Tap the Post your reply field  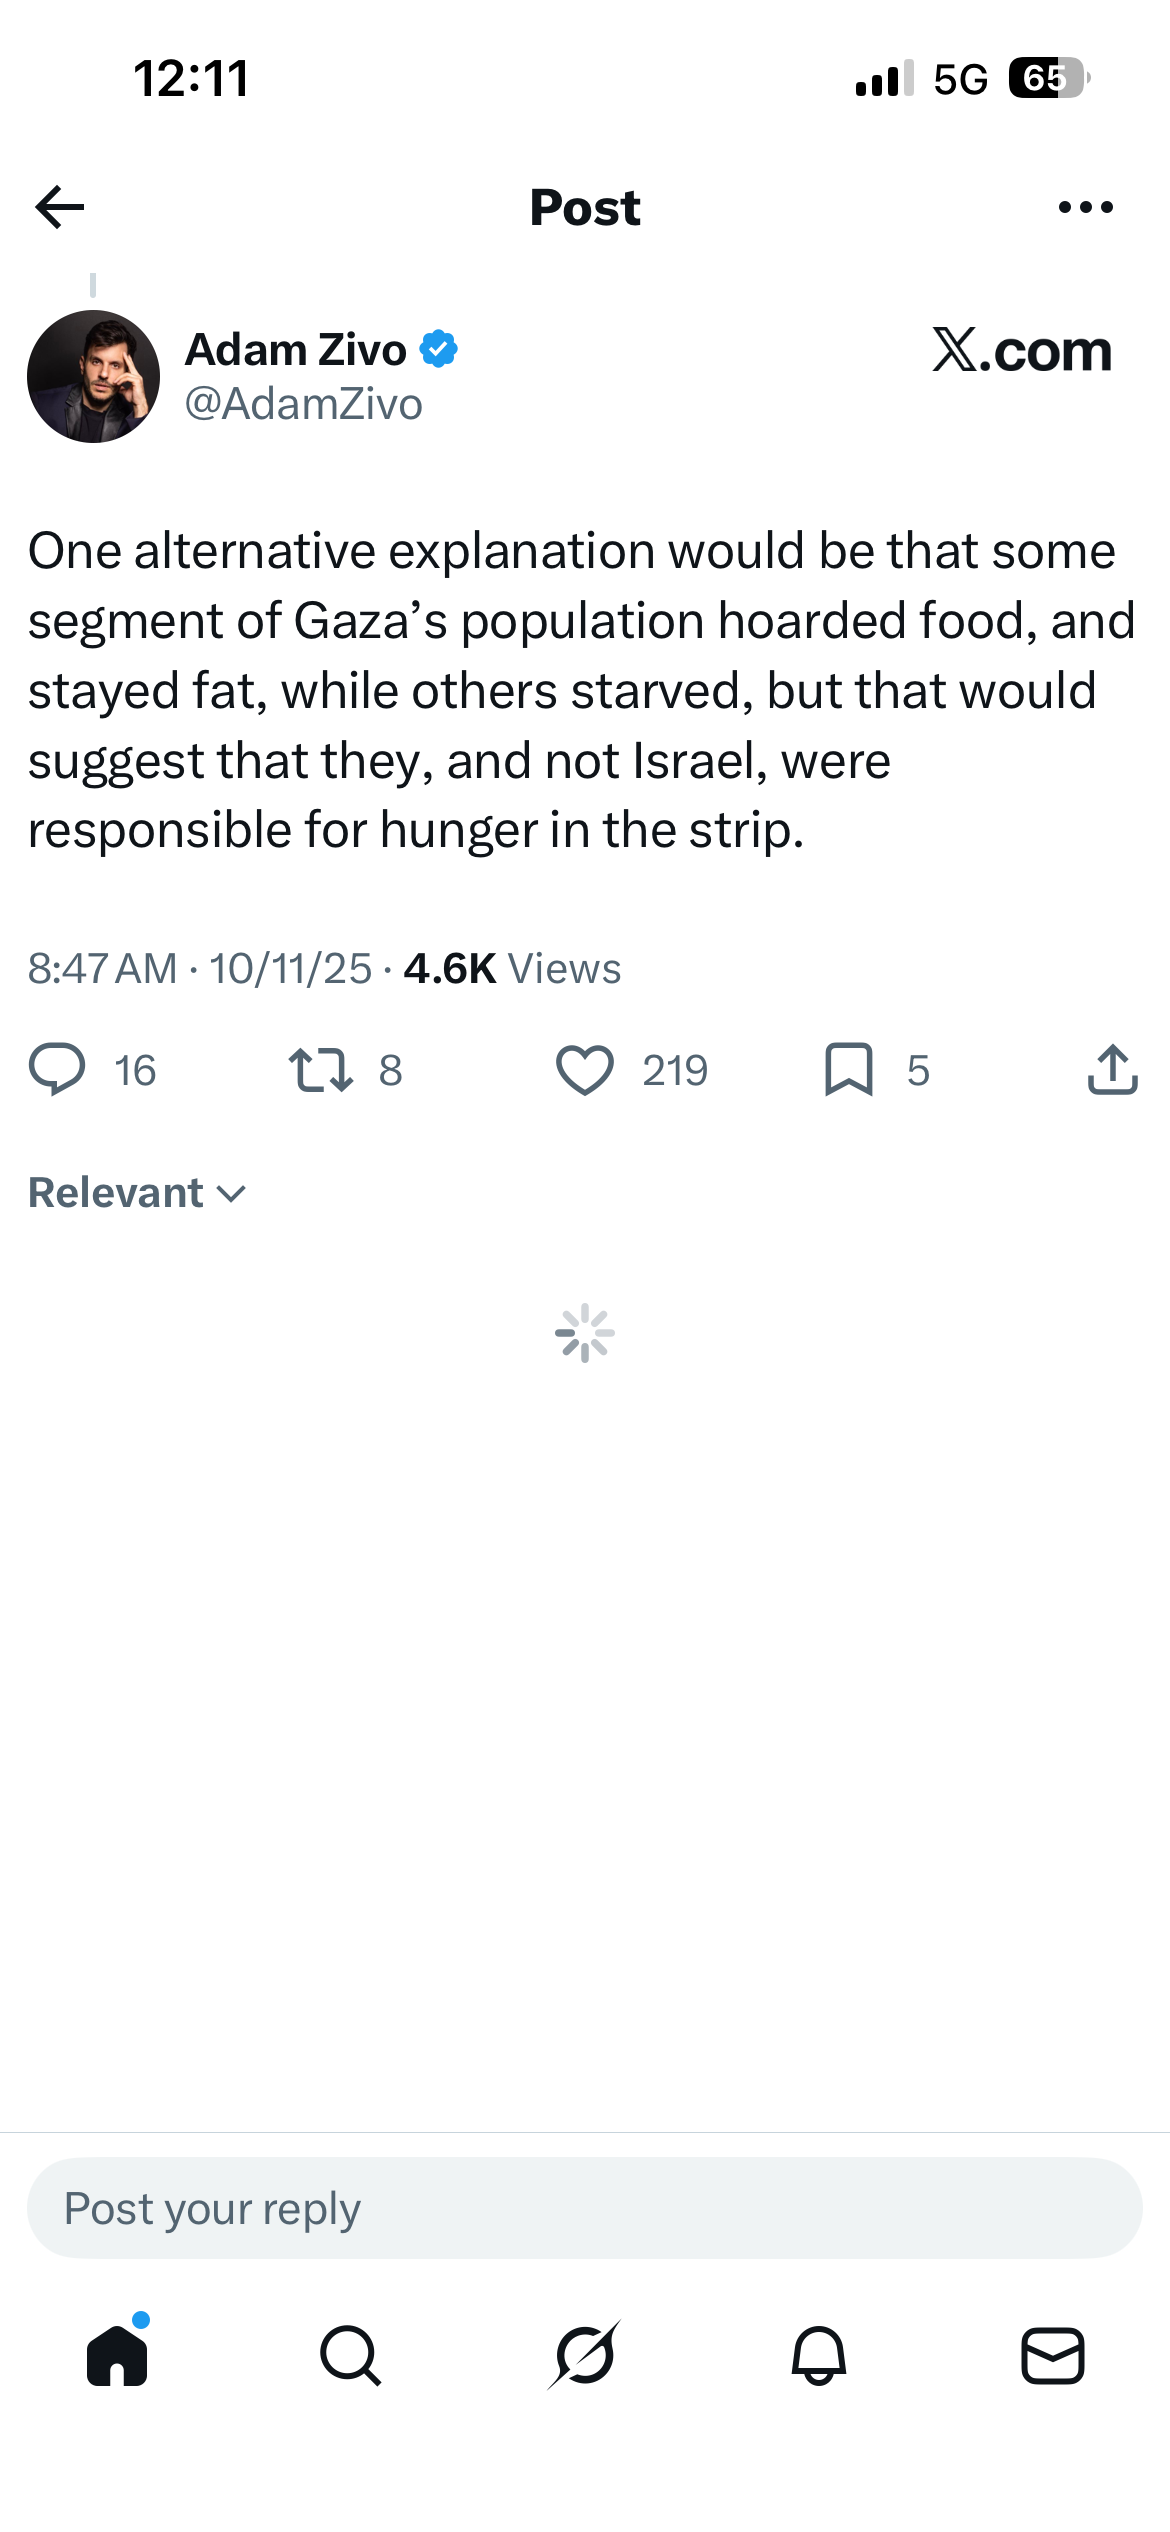coord(585,2208)
